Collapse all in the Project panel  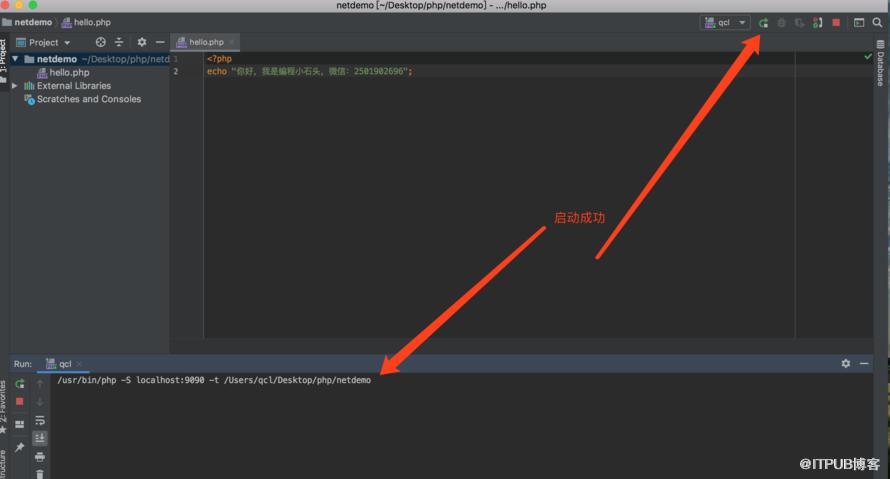pyautogui.click(x=119, y=42)
